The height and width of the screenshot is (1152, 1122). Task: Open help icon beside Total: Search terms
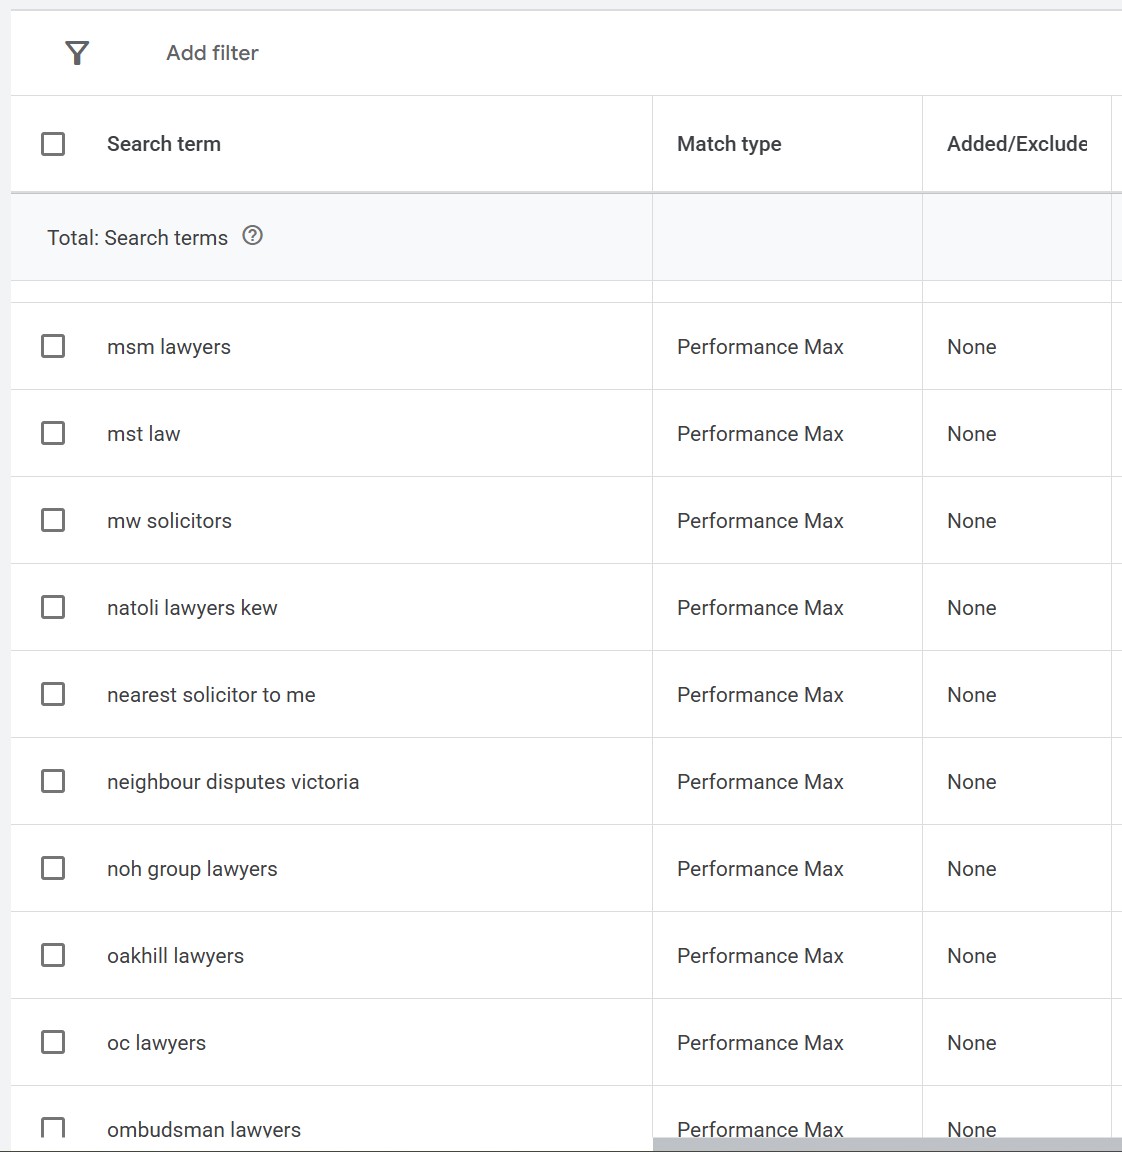253,236
